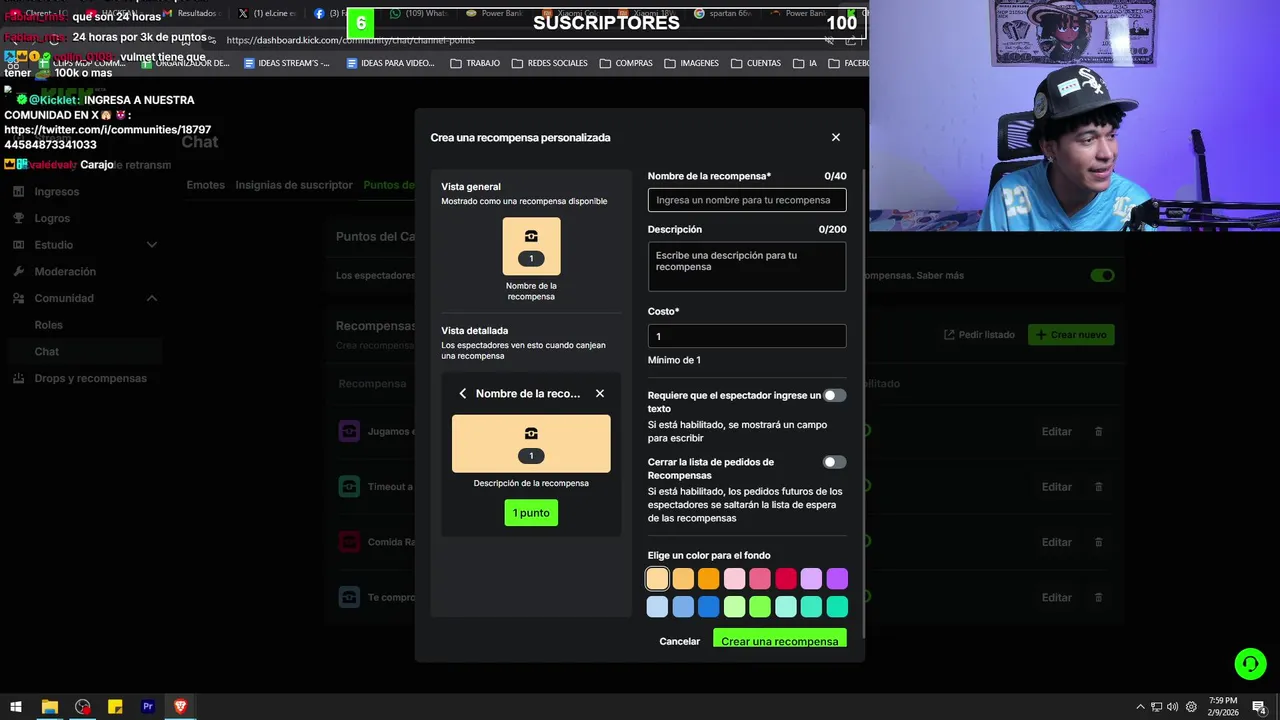Expand the Estudio sidebar section chevron
Image resolution: width=1280 pixels, height=720 pixels.
(x=152, y=245)
